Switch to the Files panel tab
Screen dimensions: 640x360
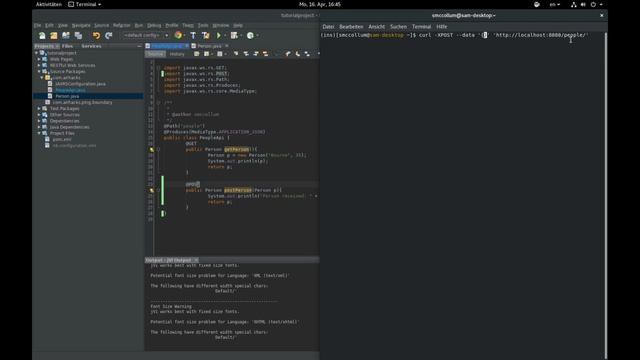pos(67,46)
